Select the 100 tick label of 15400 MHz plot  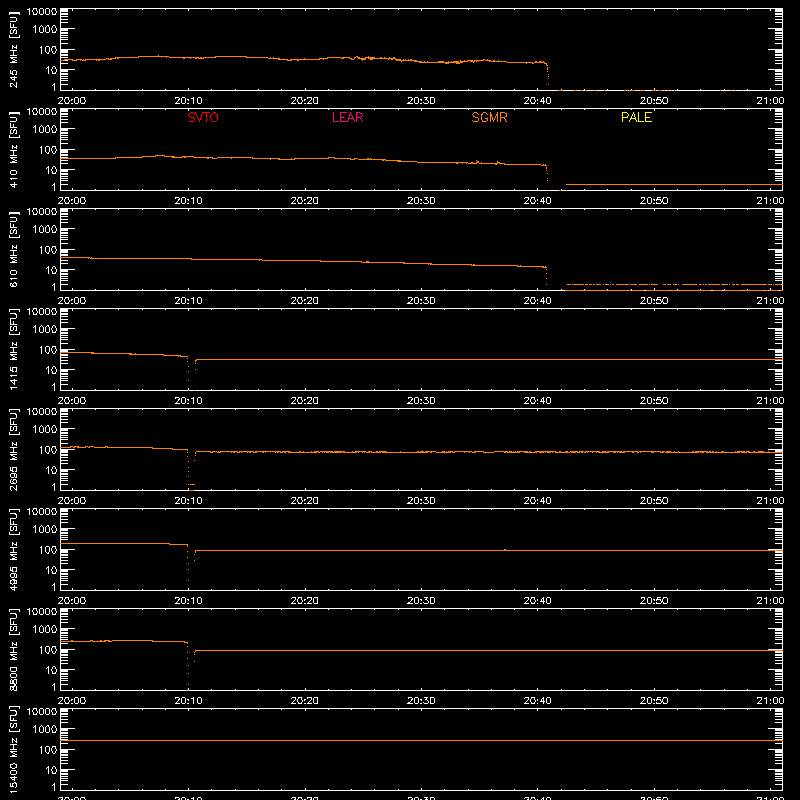point(48,749)
